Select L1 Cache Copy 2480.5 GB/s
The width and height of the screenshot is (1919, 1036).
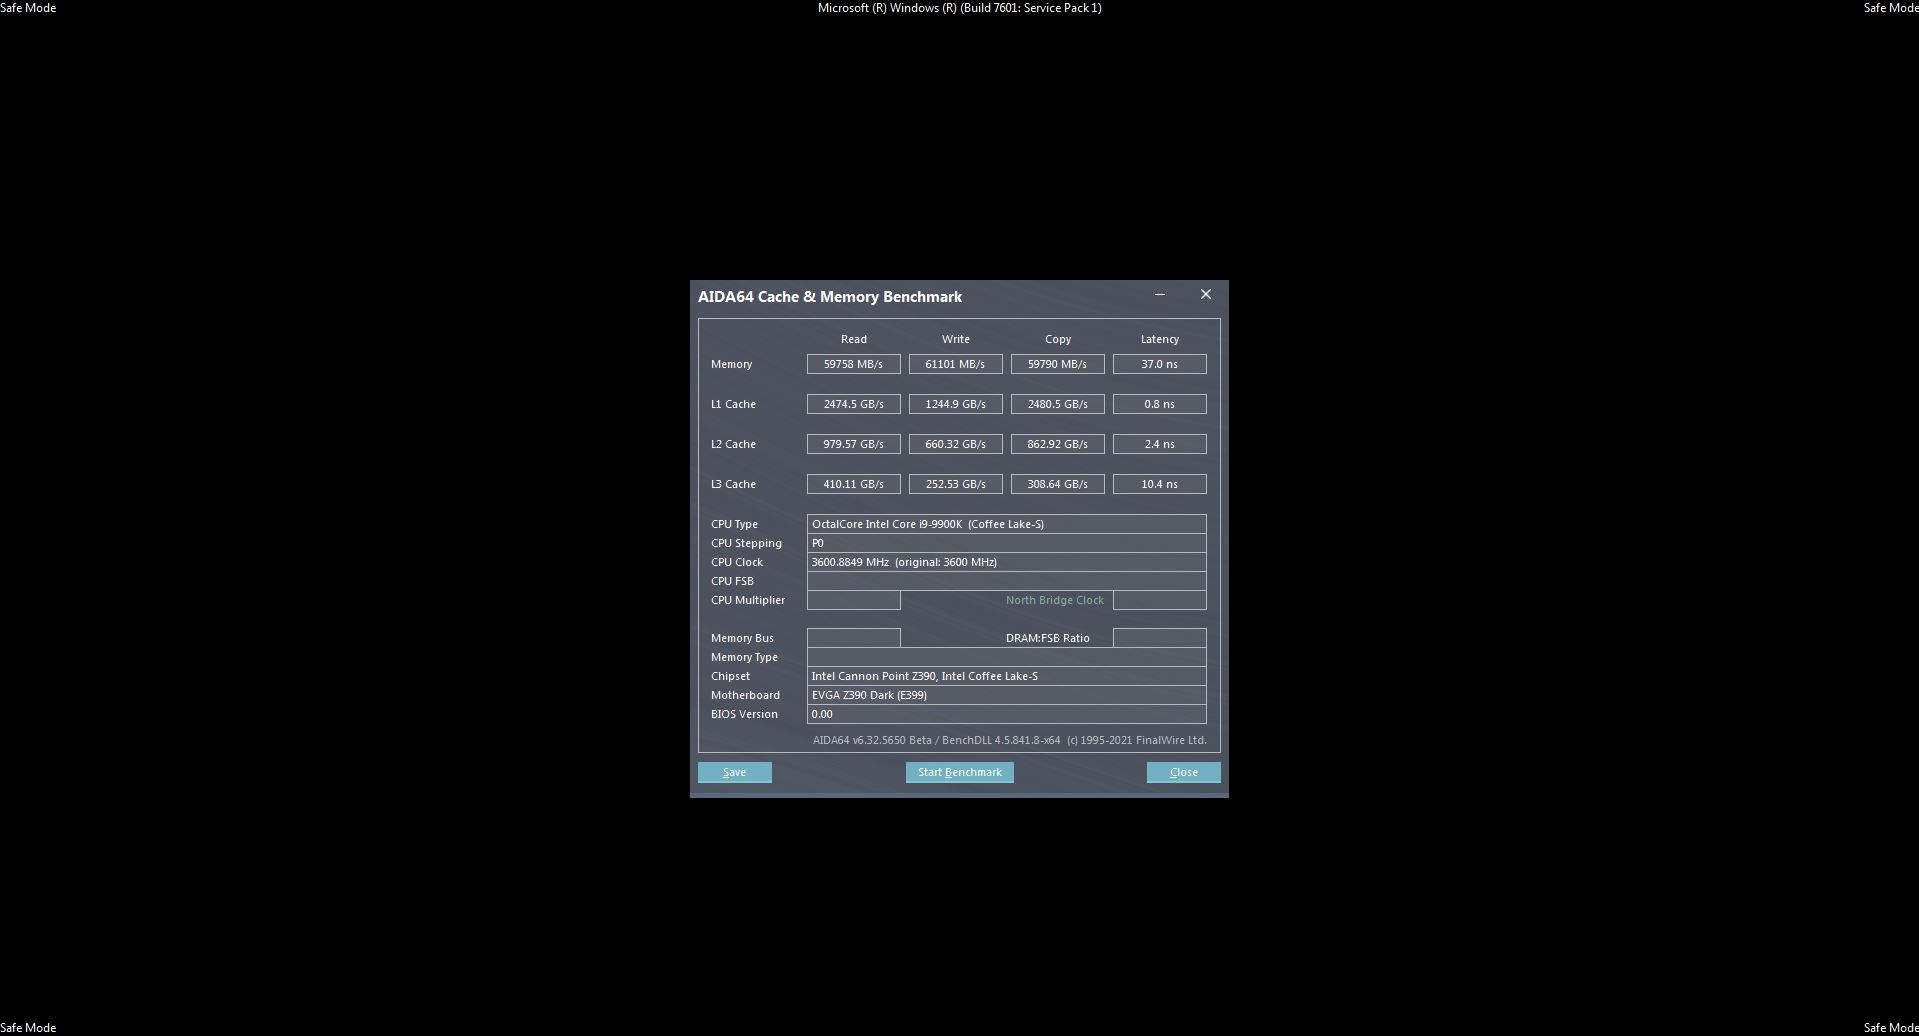(1057, 404)
